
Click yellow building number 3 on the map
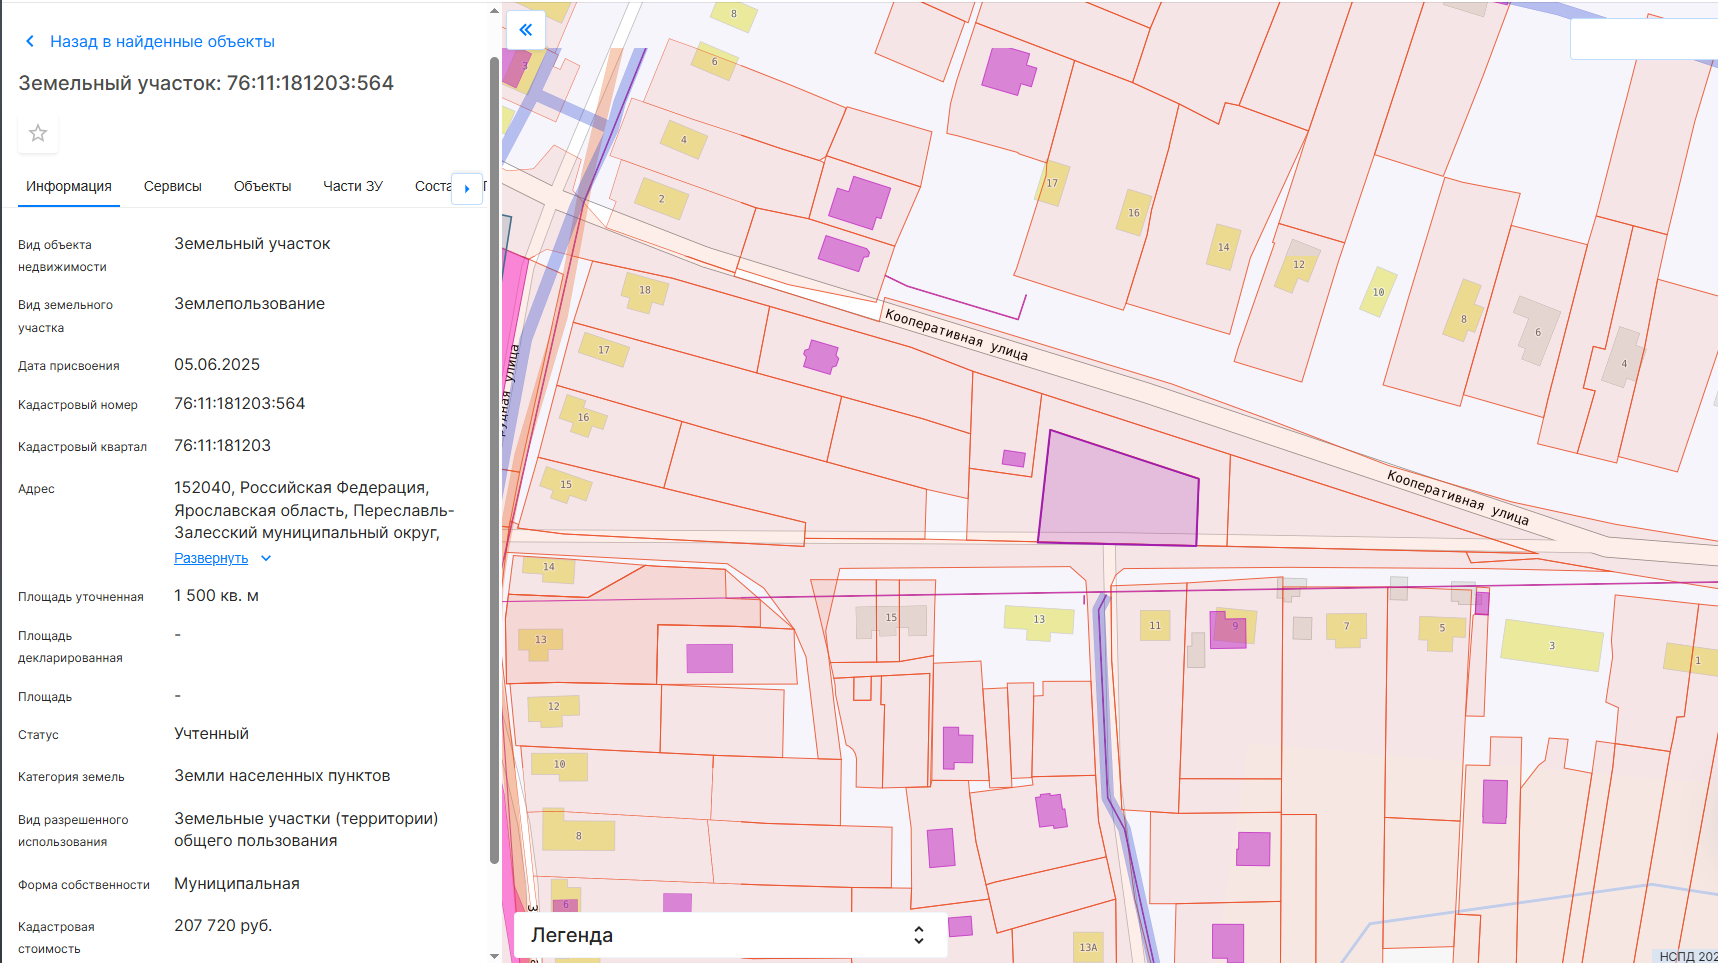[1551, 645]
